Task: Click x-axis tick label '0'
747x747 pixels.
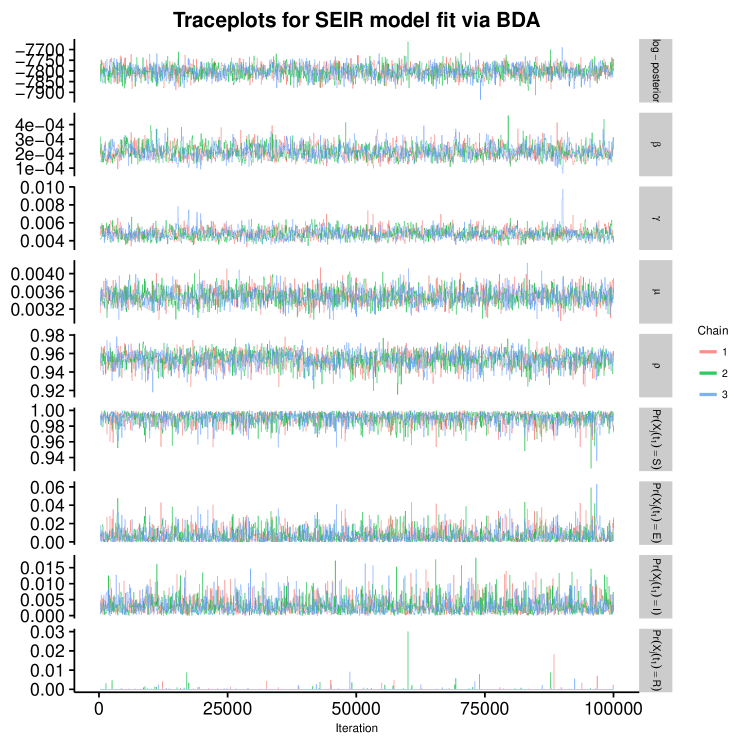Action: click(99, 708)
